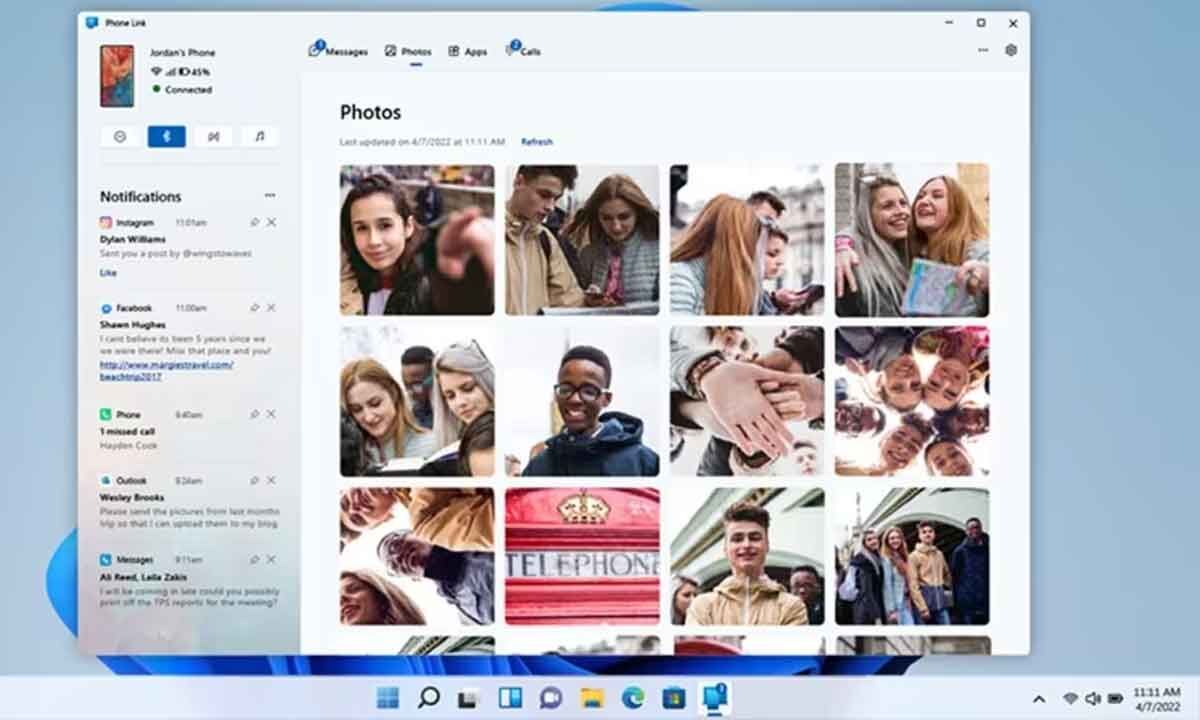Dismiss the Messages notification from Ali Reed
The width and height of the screenshot is (1200, 720).
tap(272, 559)
